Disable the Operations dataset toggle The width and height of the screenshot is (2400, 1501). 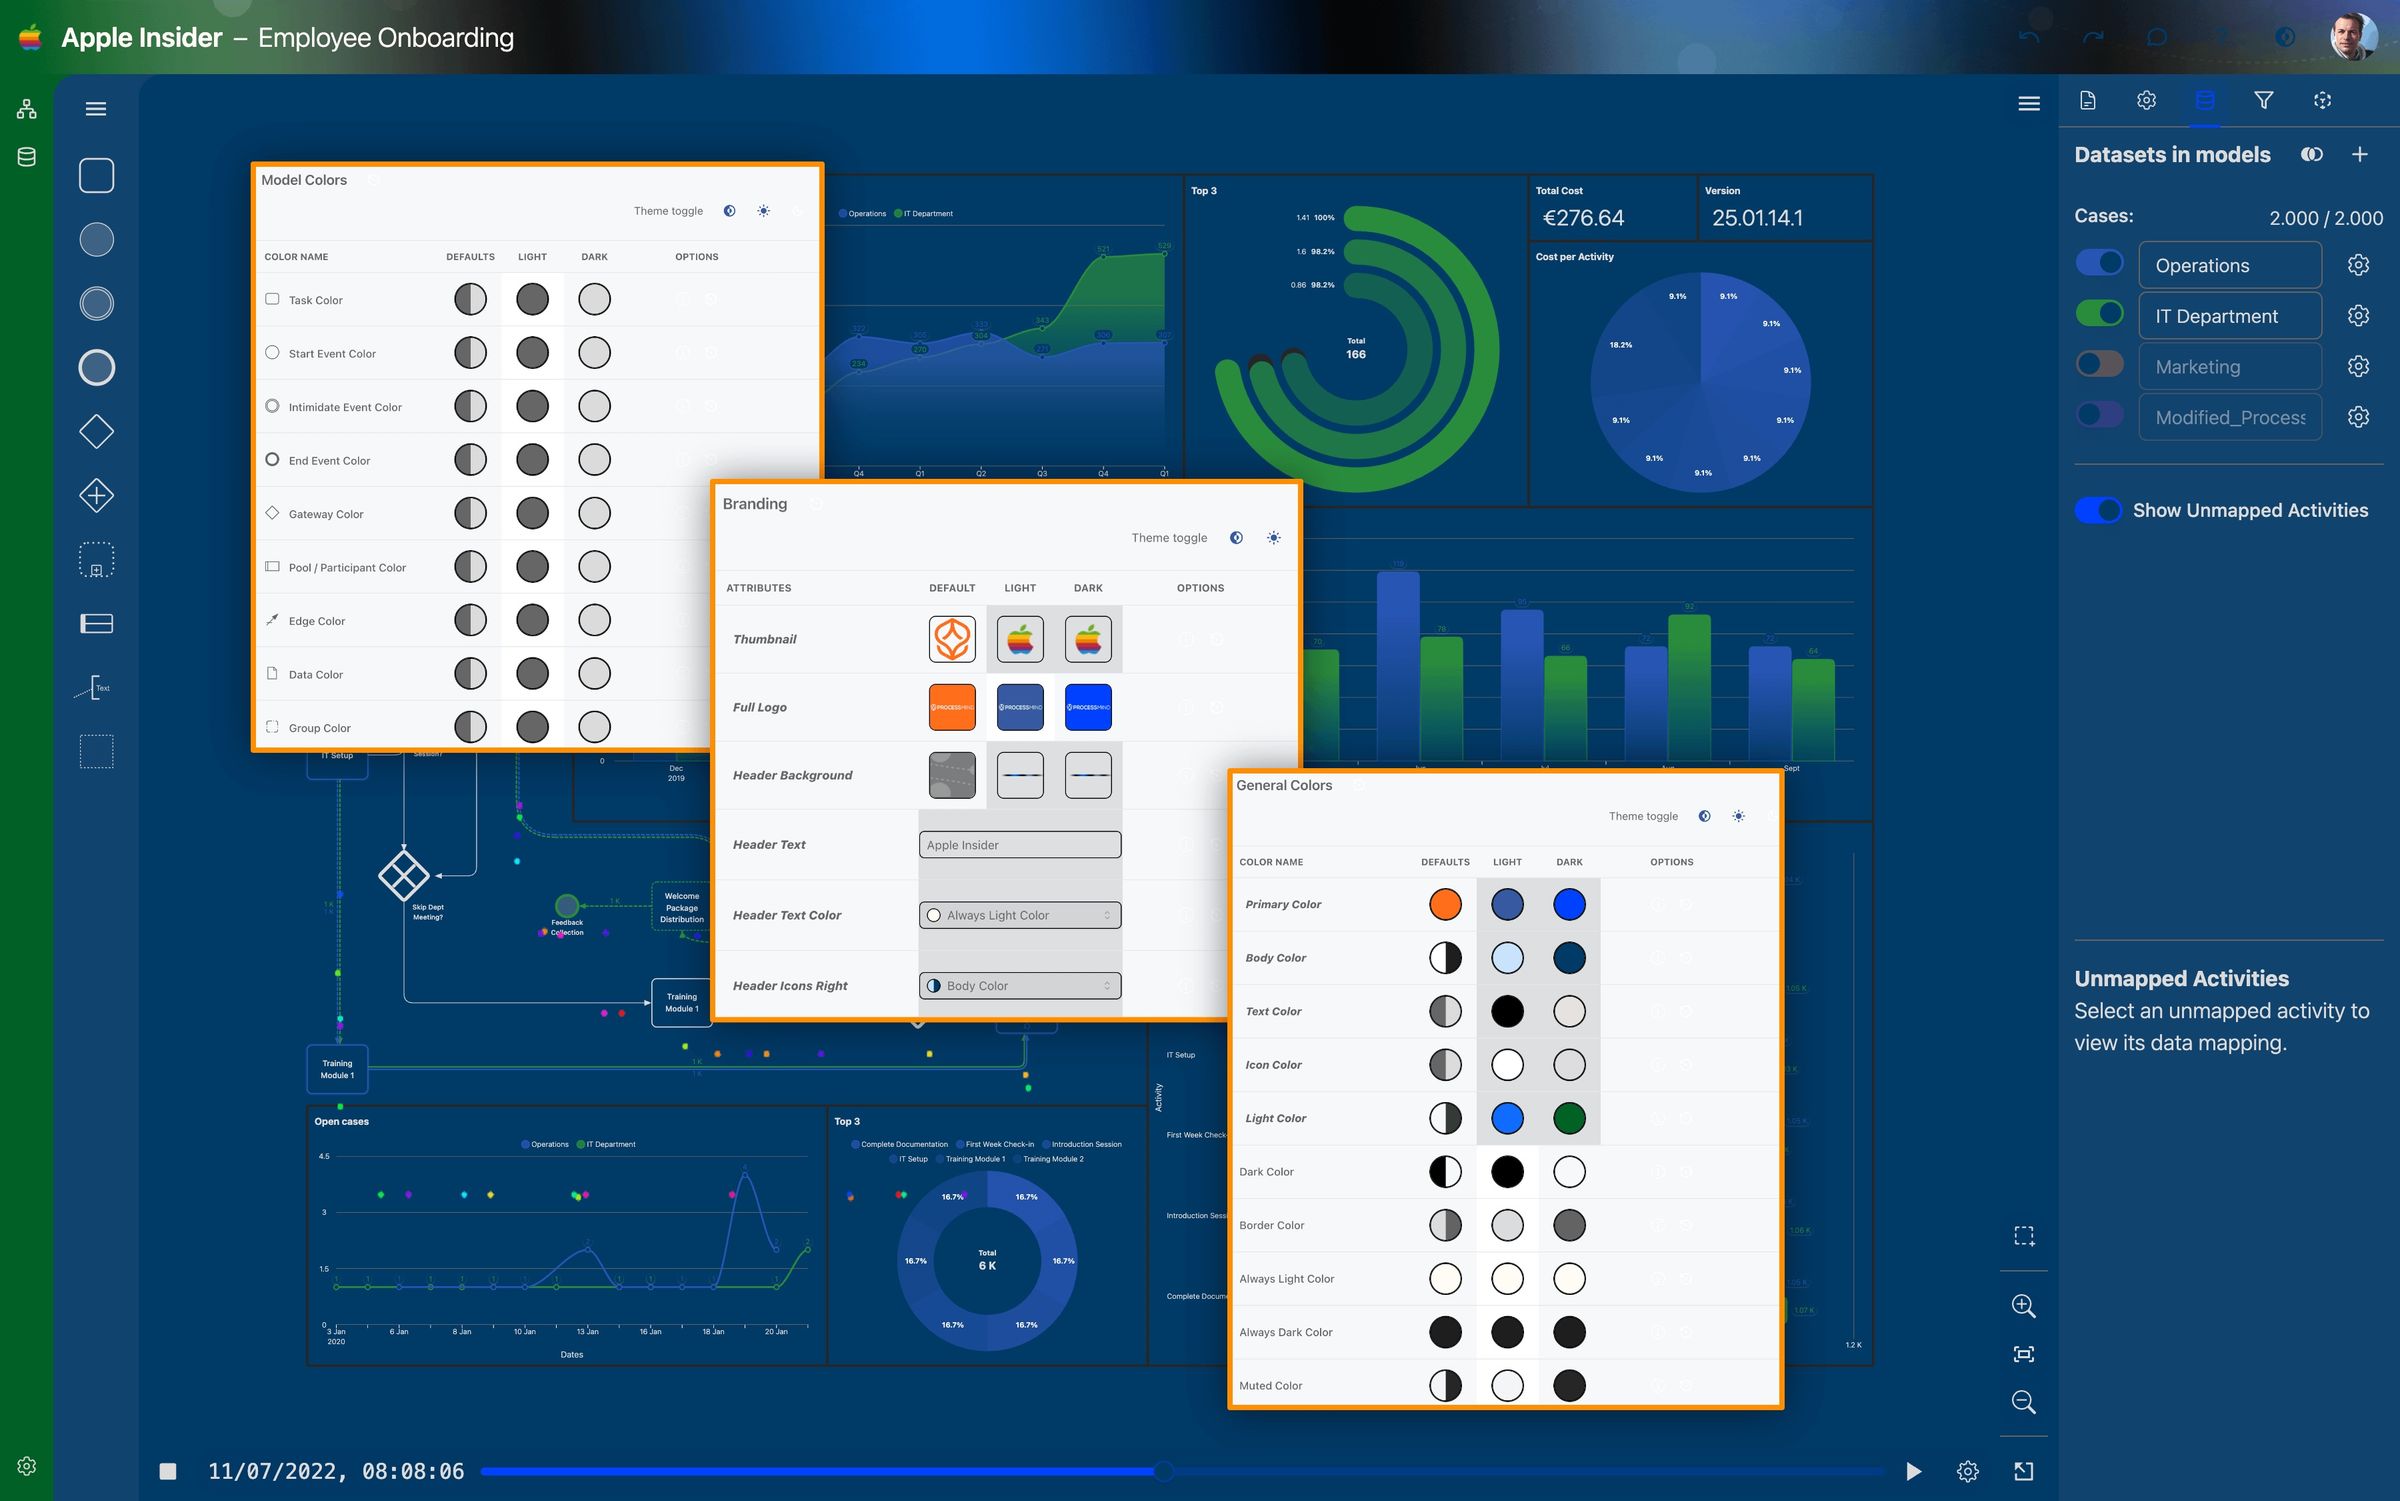(2100, 262)
